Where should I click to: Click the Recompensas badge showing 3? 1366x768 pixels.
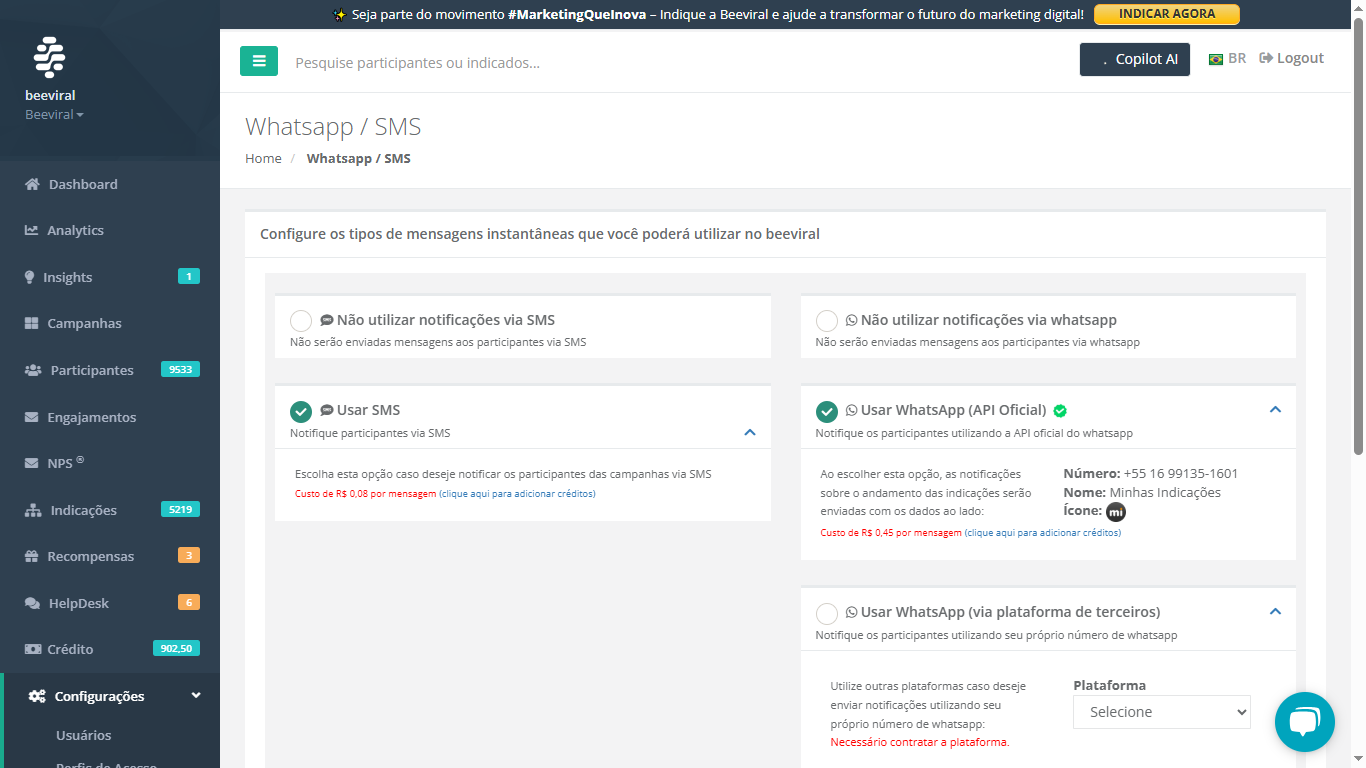pos(189,556)
